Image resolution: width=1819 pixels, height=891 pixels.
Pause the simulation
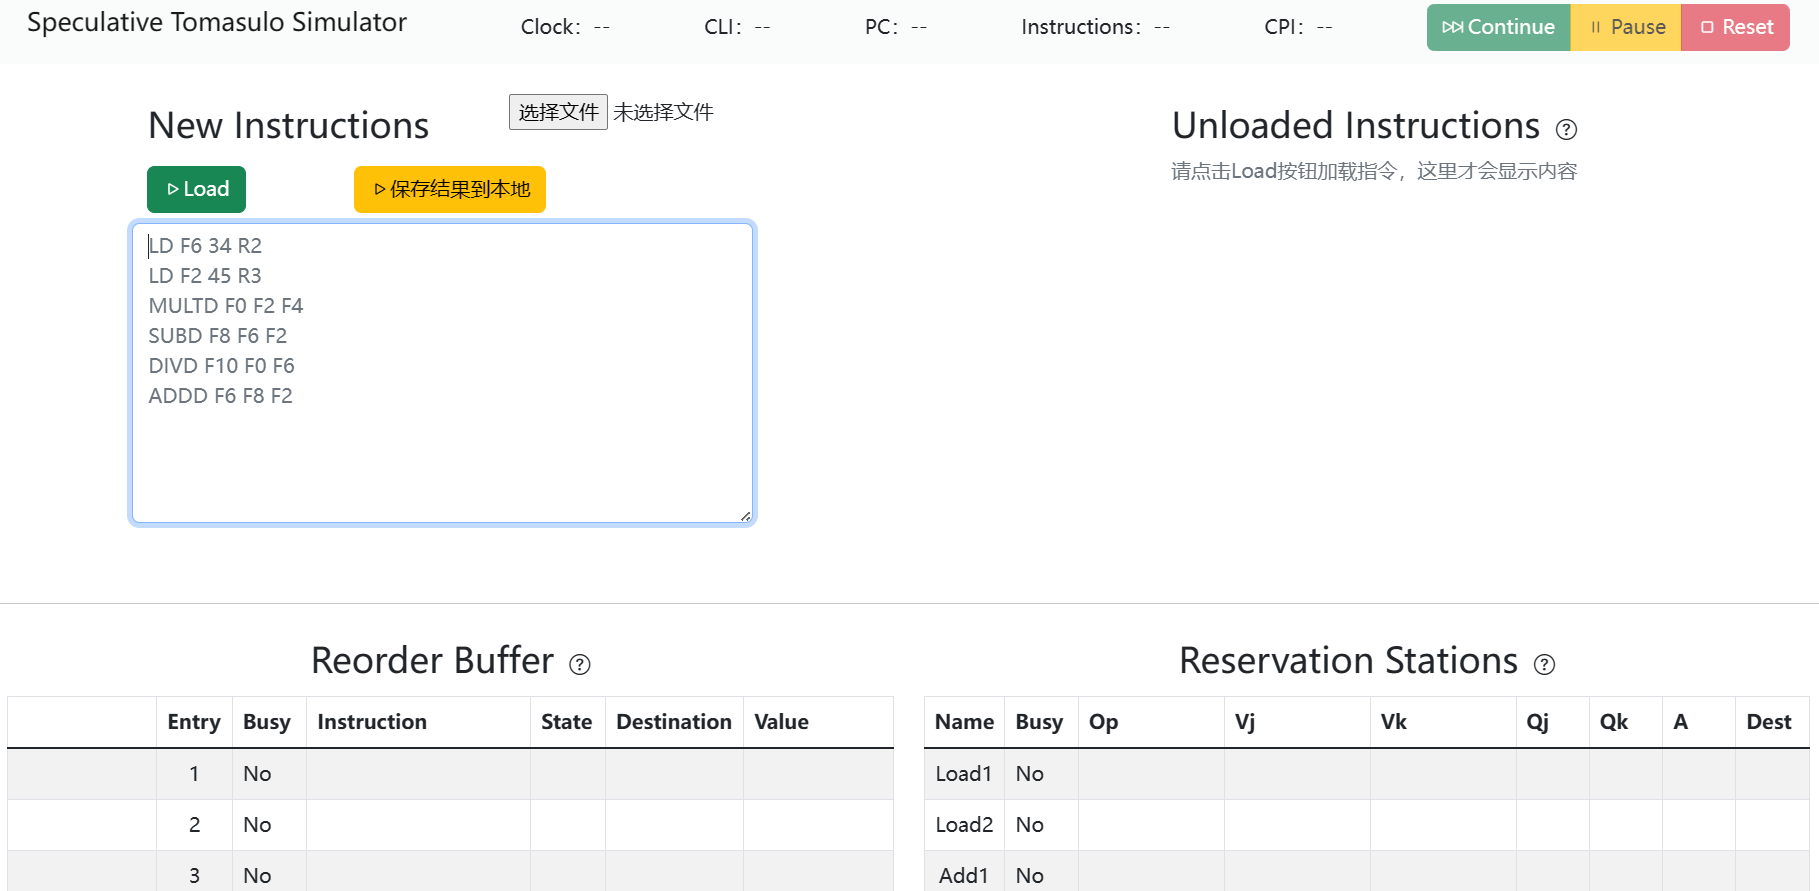point(1626,27)
